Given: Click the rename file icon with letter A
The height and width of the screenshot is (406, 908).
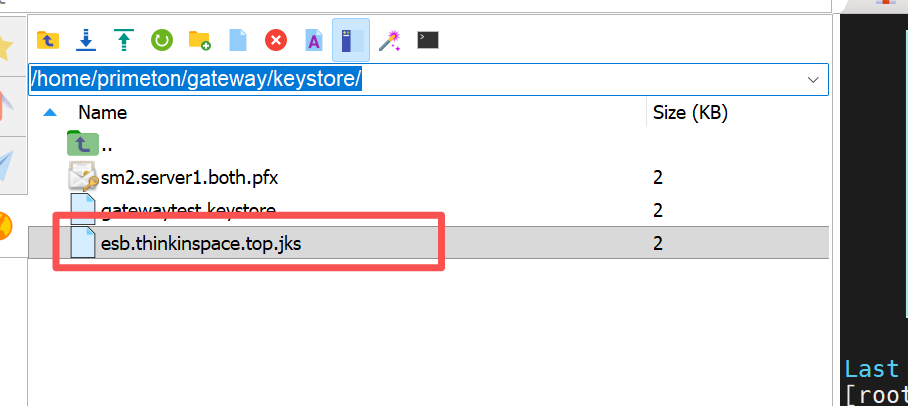Looking at the screenshot, I should click(x=313, y=40).
